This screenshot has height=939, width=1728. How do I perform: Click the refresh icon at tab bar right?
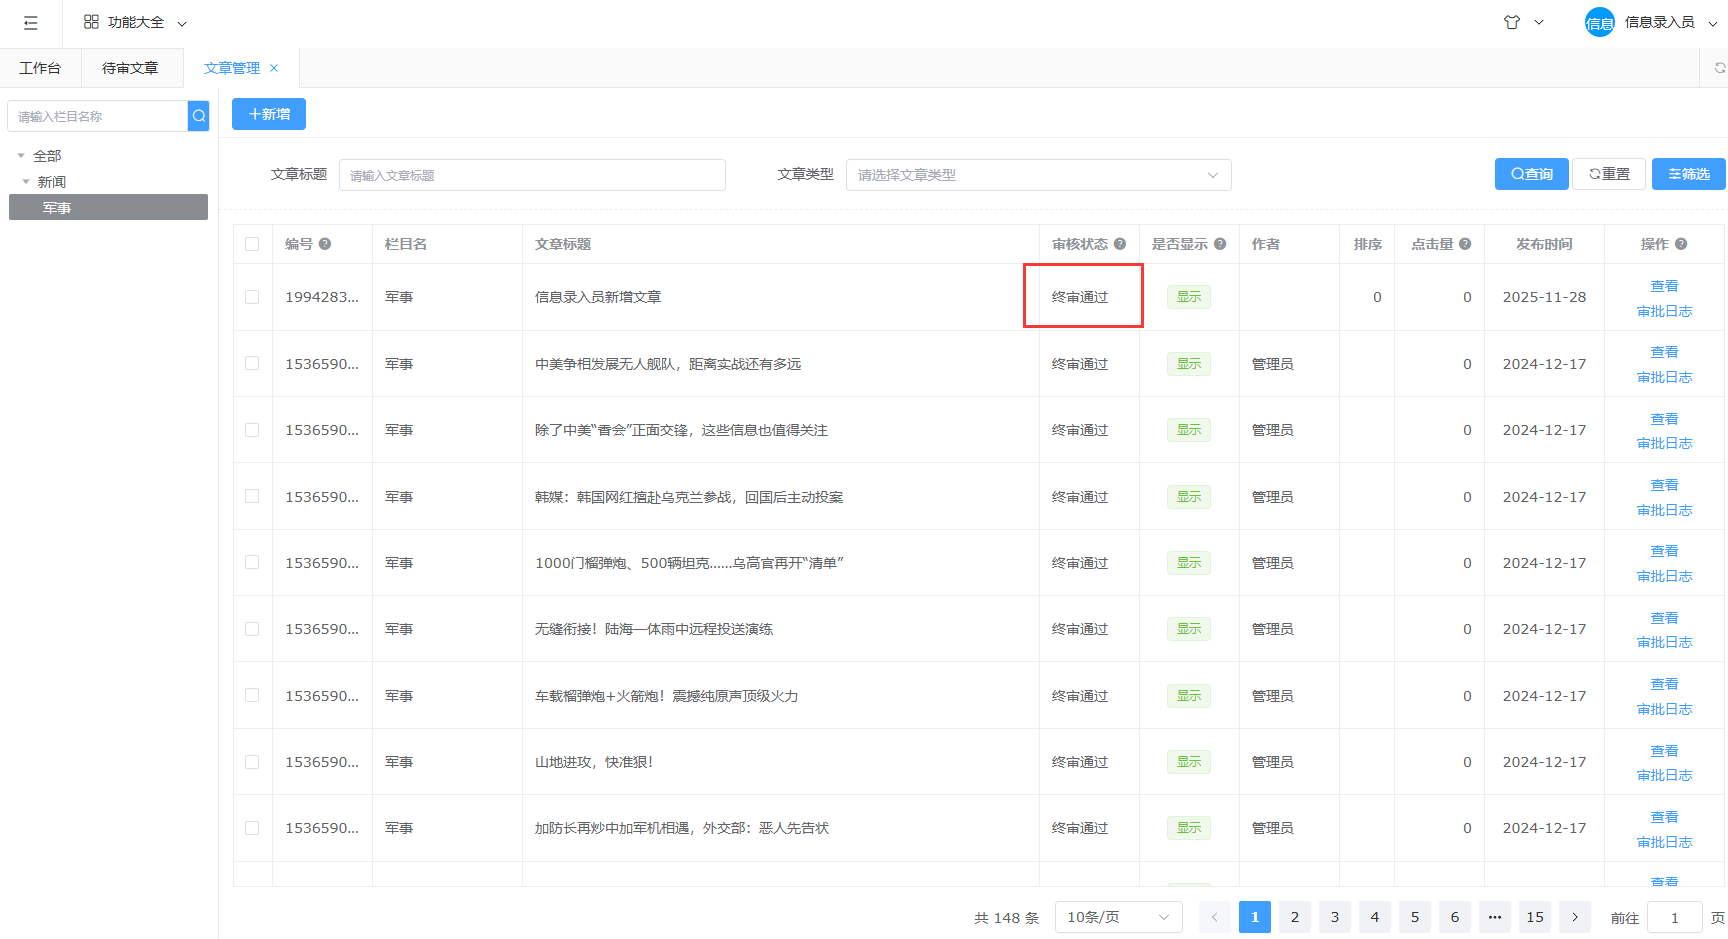pos(1719,68)
